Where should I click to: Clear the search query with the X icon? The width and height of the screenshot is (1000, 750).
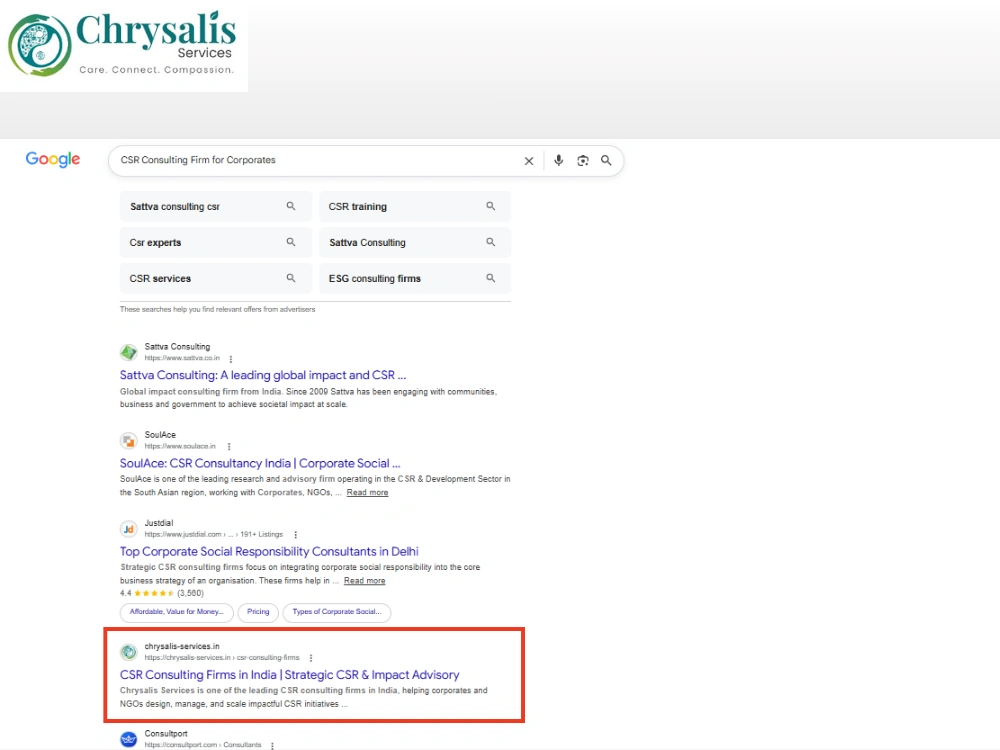coord(529,161)
